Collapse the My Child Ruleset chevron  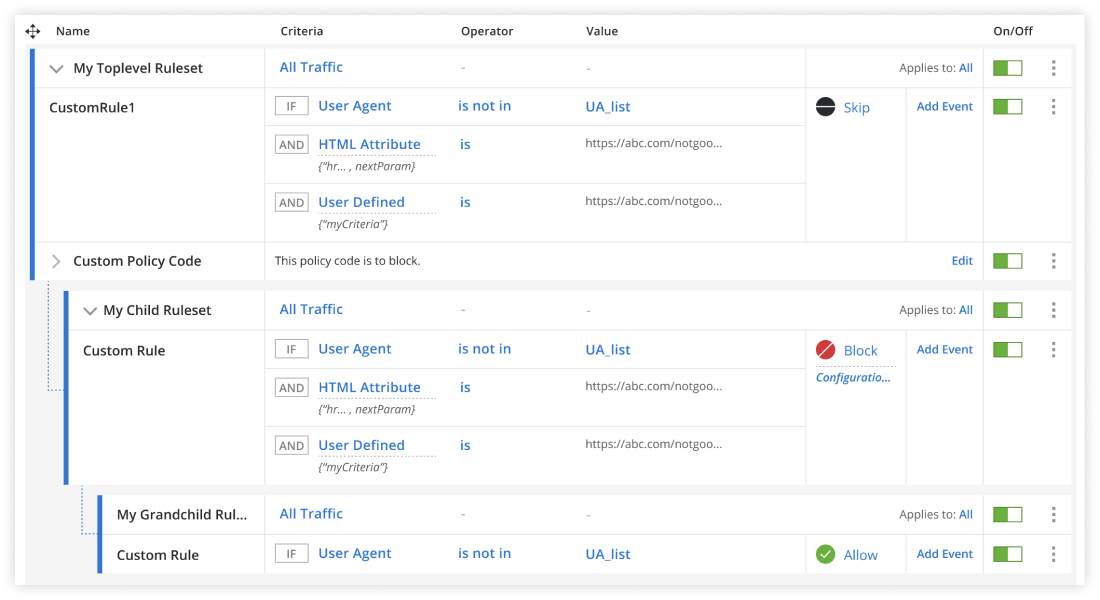click(x=89, y=311)
